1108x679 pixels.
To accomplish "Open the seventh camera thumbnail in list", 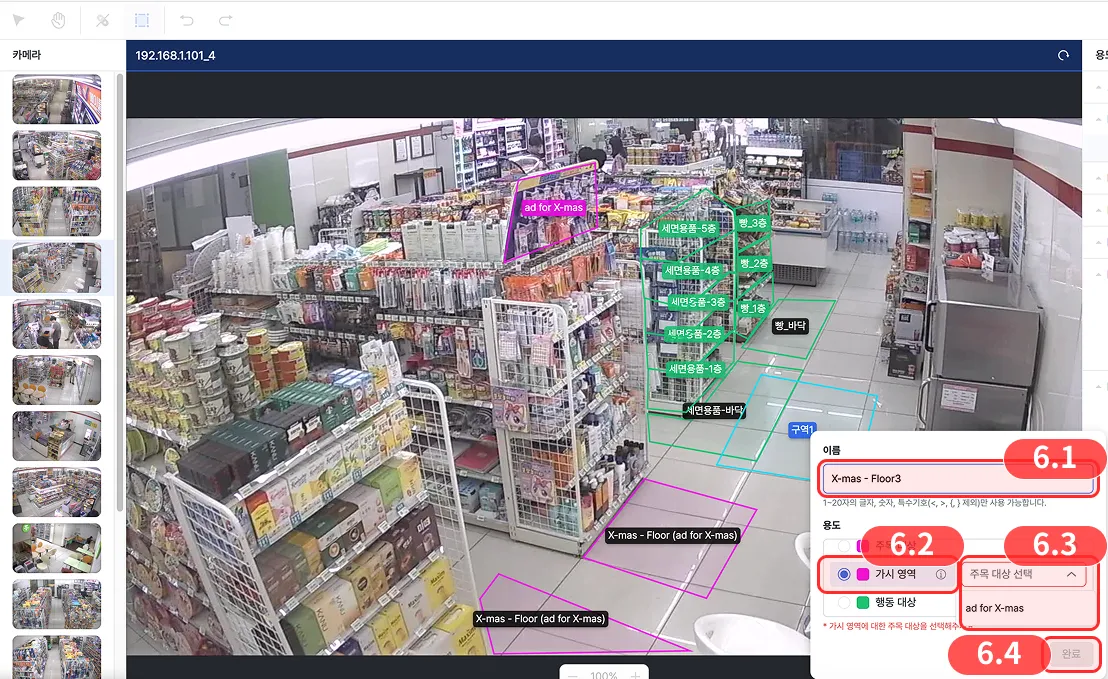I will [57, 436].
